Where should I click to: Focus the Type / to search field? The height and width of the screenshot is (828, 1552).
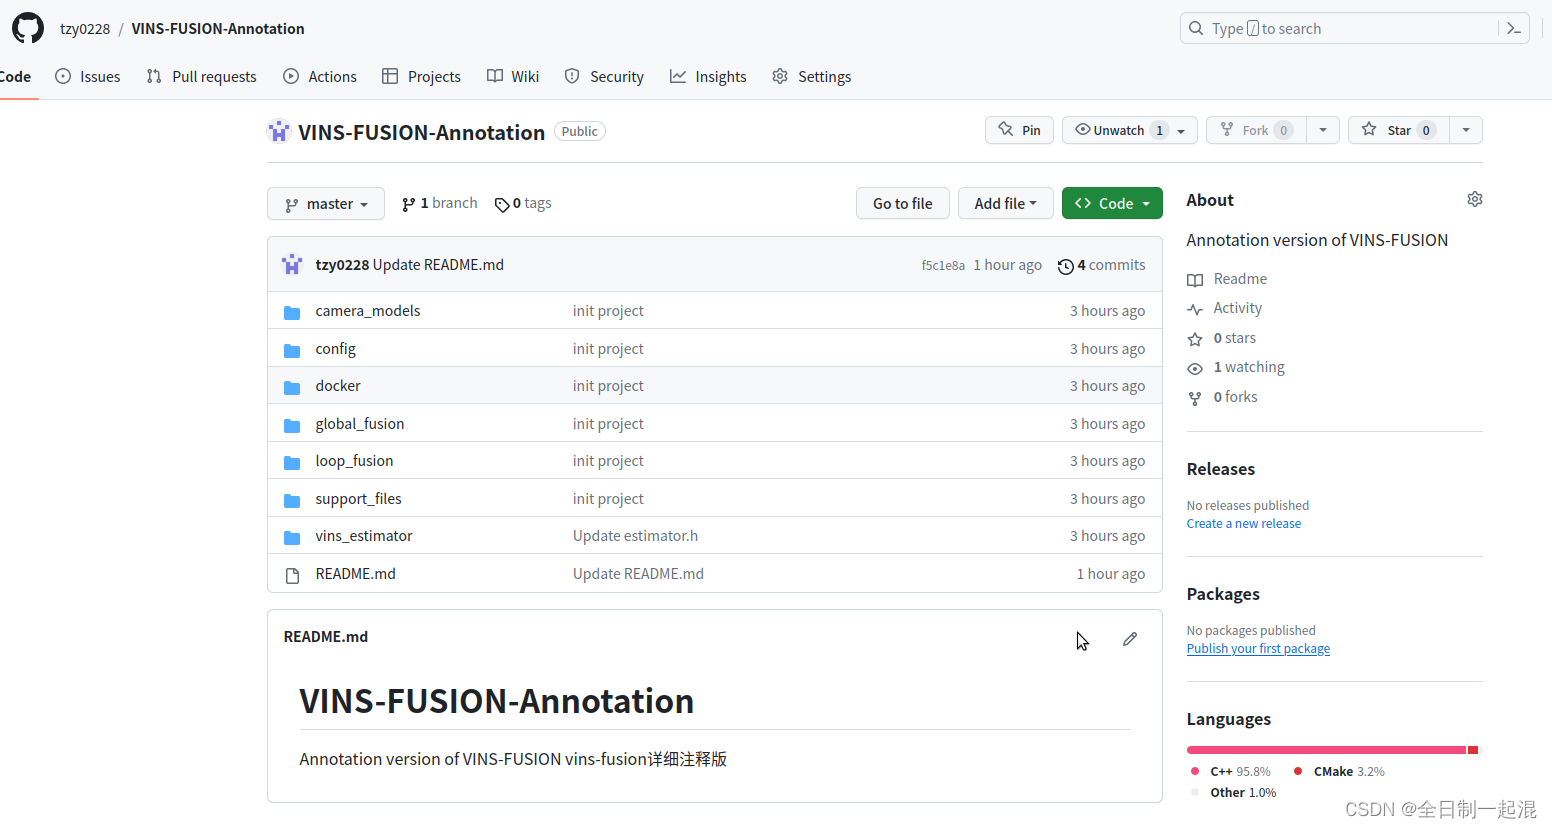[1340, 29]
